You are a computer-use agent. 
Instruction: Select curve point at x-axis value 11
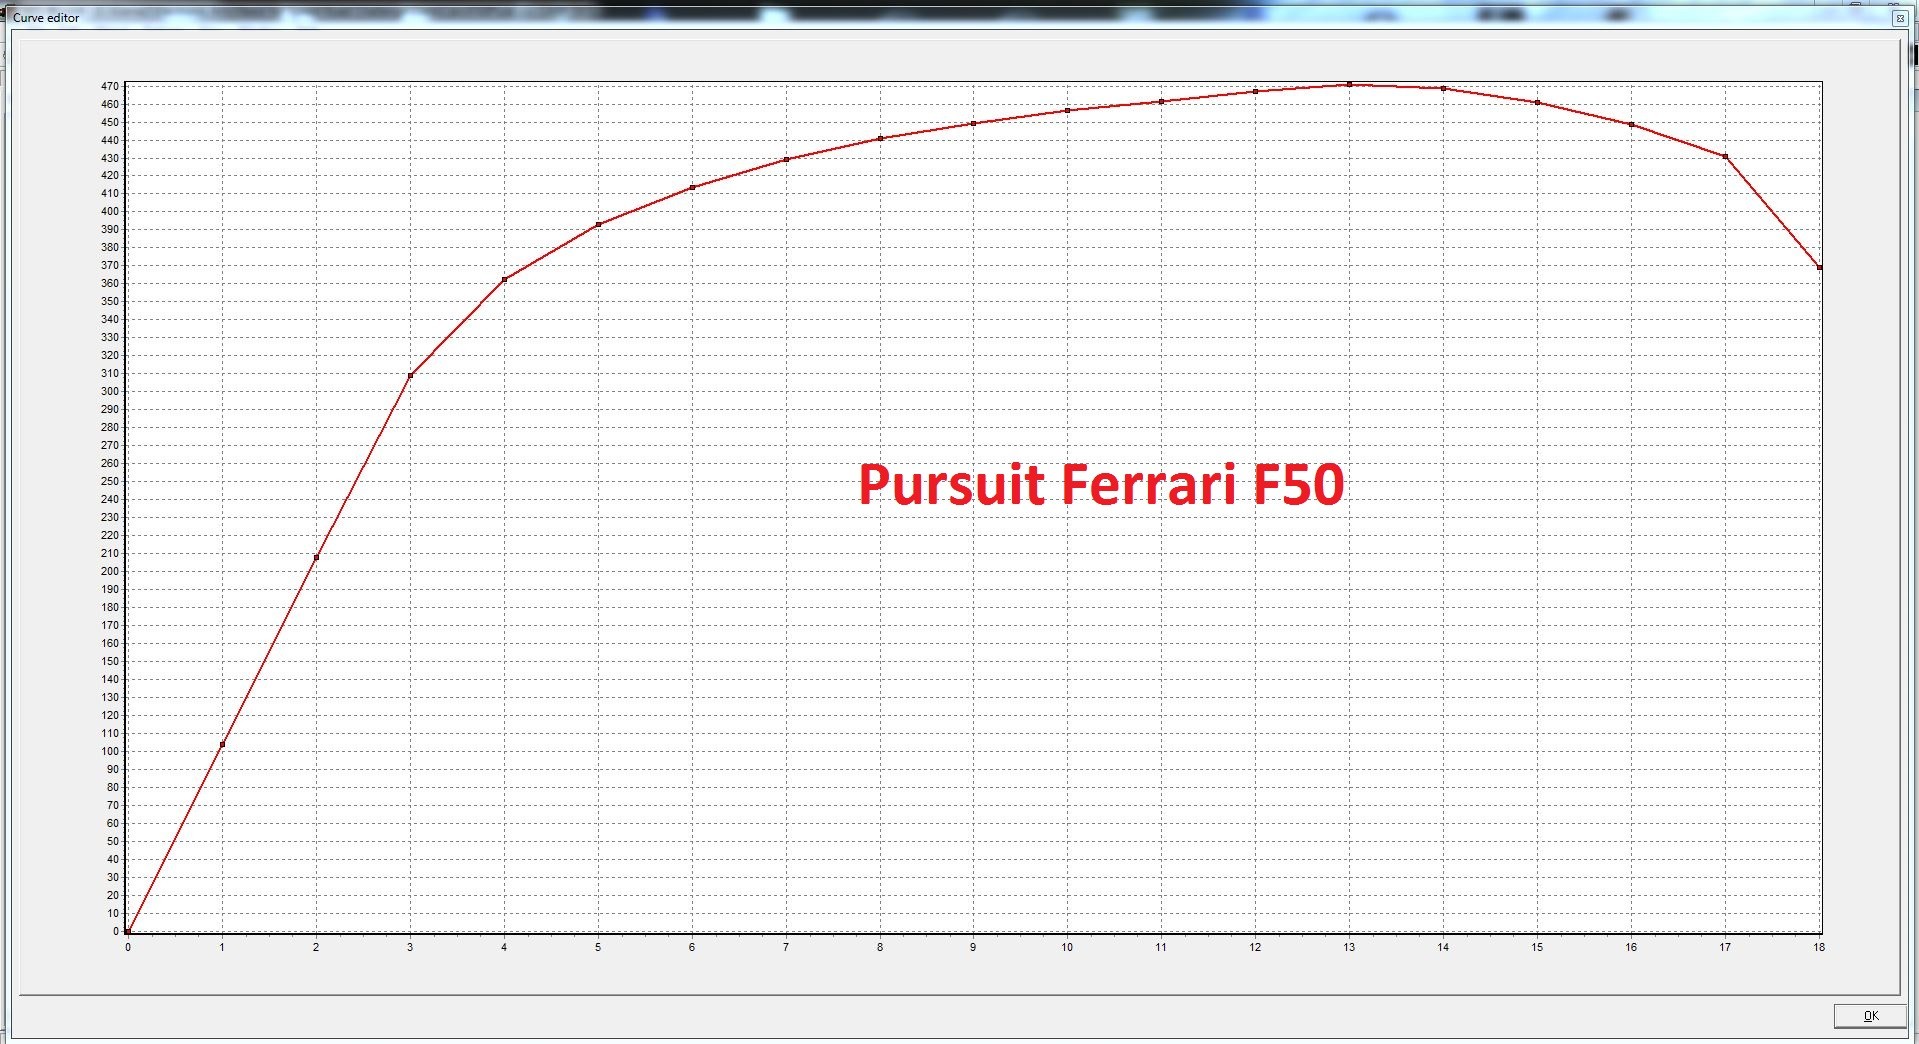[1161, 101]
